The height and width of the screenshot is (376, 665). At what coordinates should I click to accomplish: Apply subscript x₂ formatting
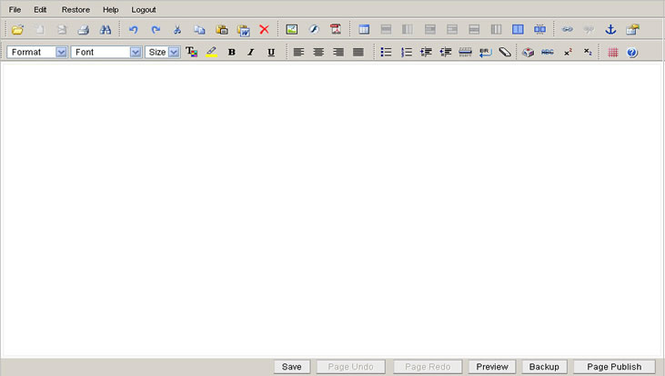point(587,52)
